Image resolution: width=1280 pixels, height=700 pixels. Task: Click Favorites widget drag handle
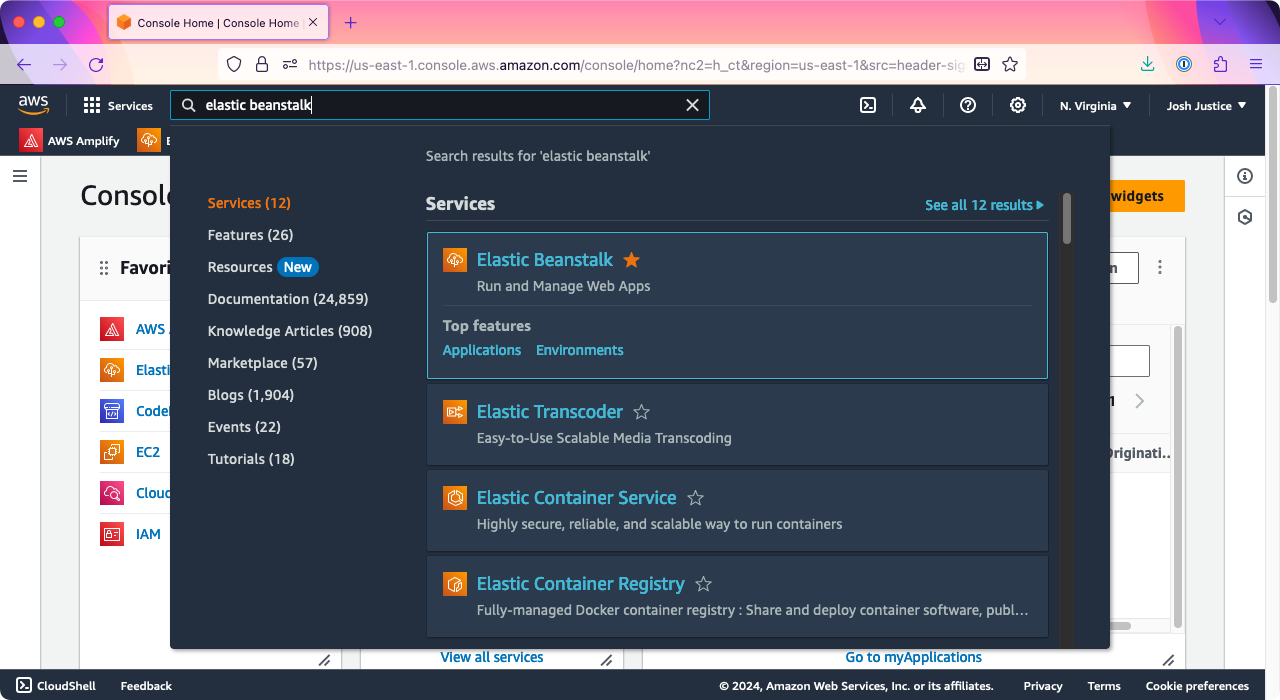click(x=104, y=268)
